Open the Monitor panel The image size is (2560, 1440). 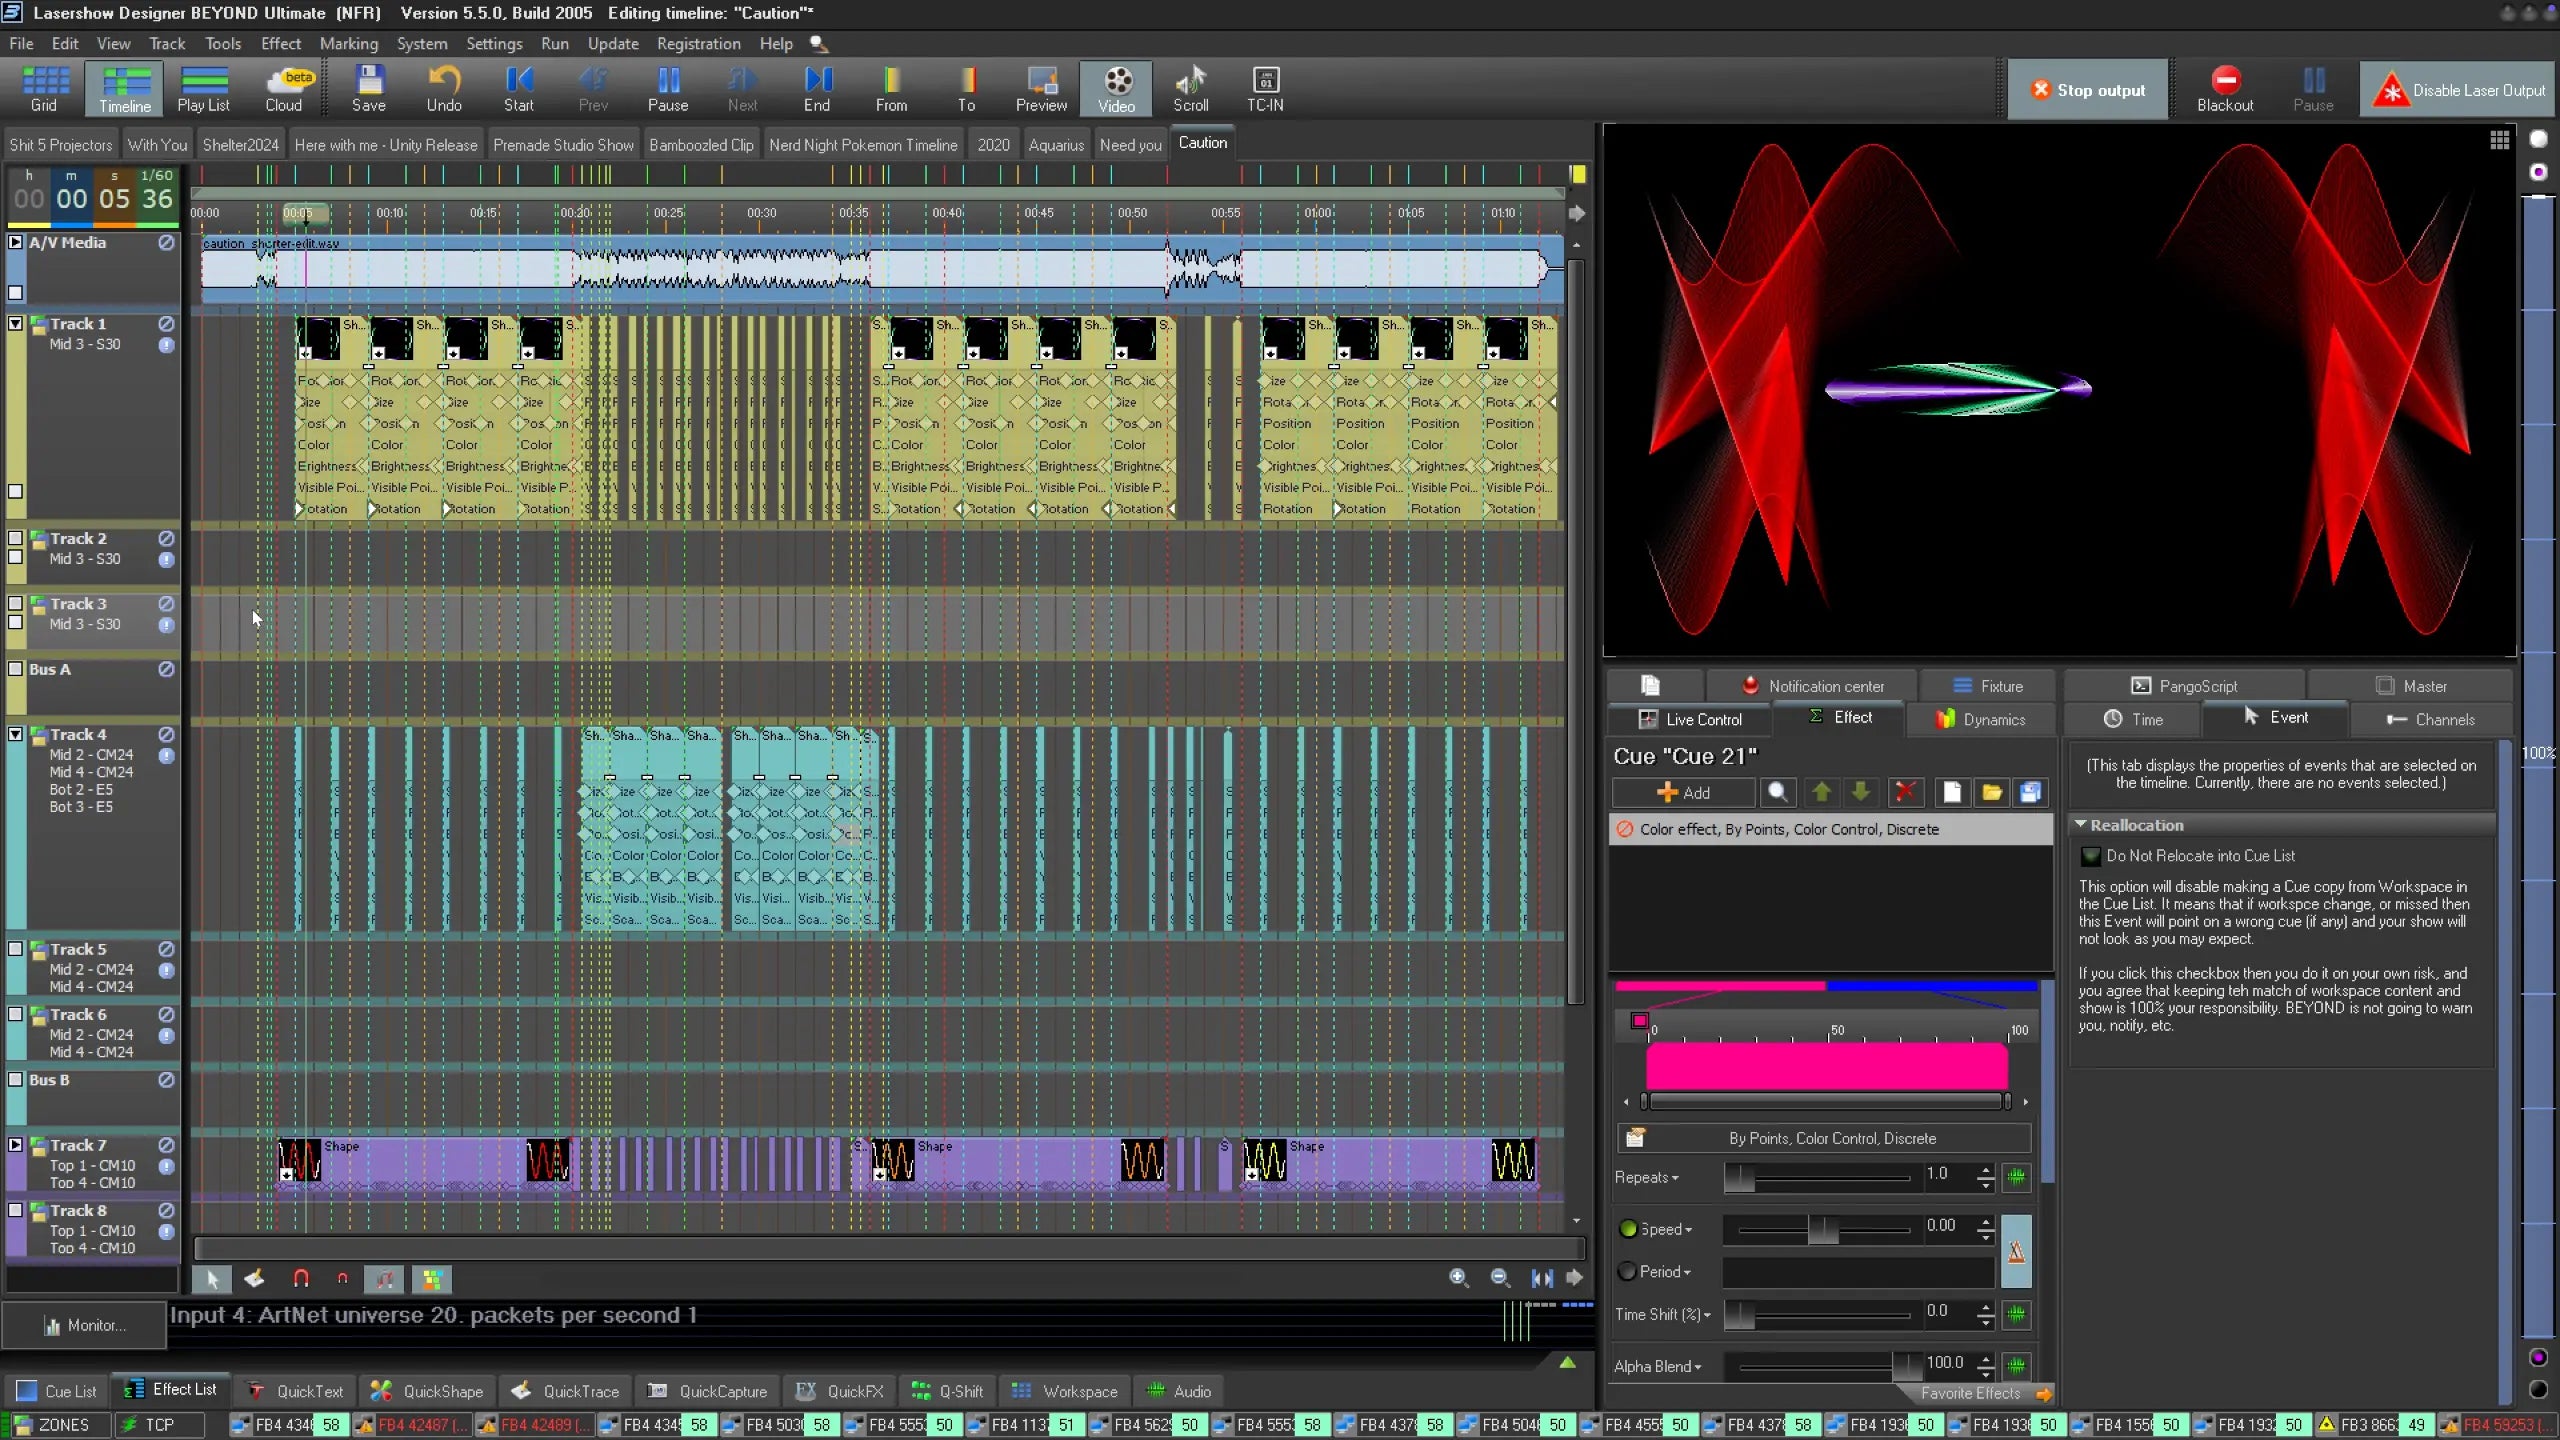coord(84,1325)
